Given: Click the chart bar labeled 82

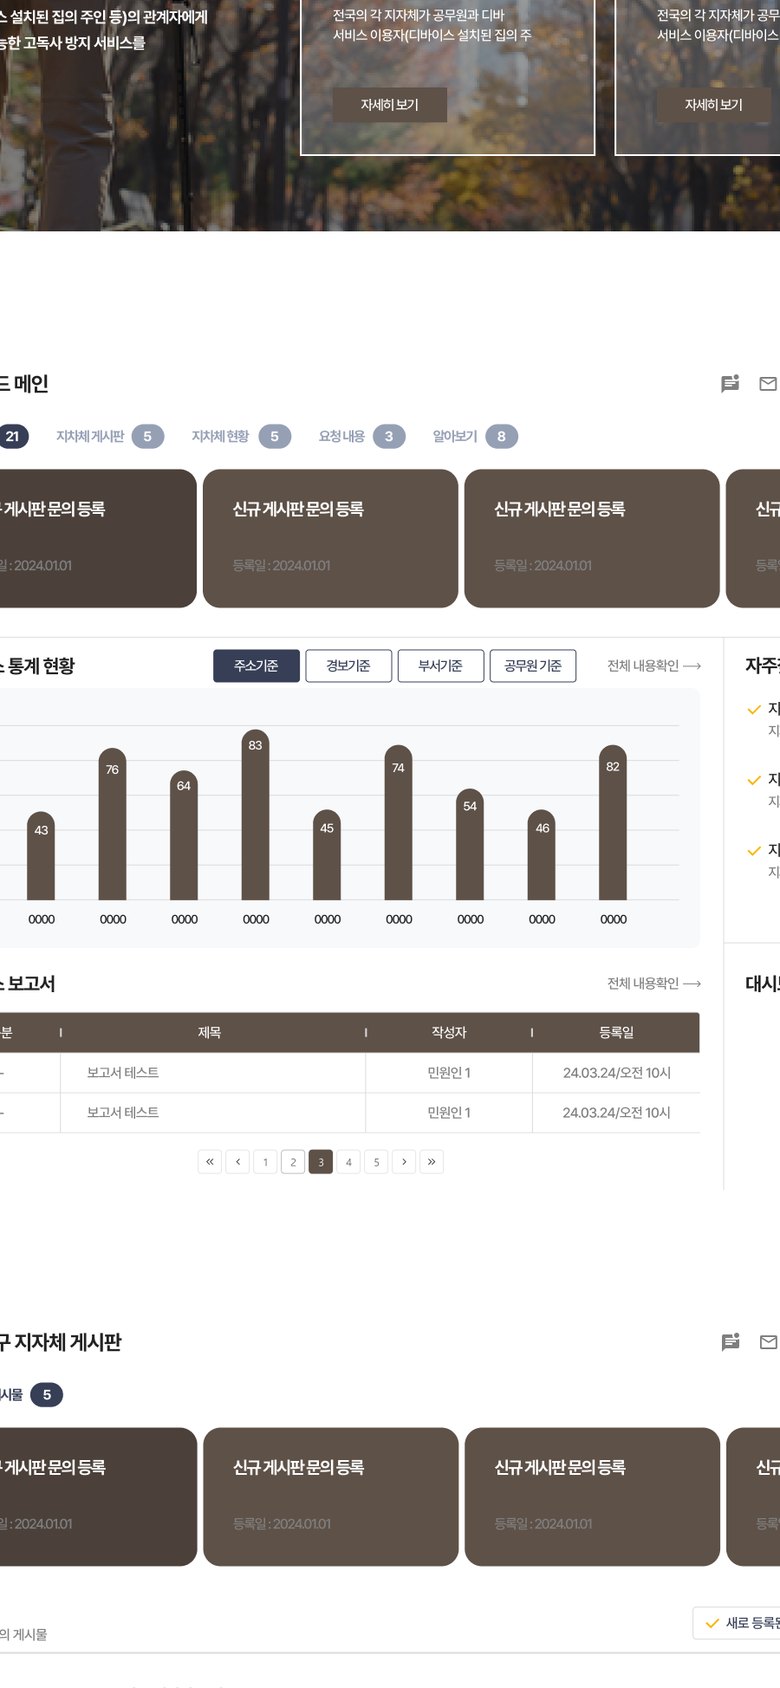Looking at the screenshot, I should point(613,823).
